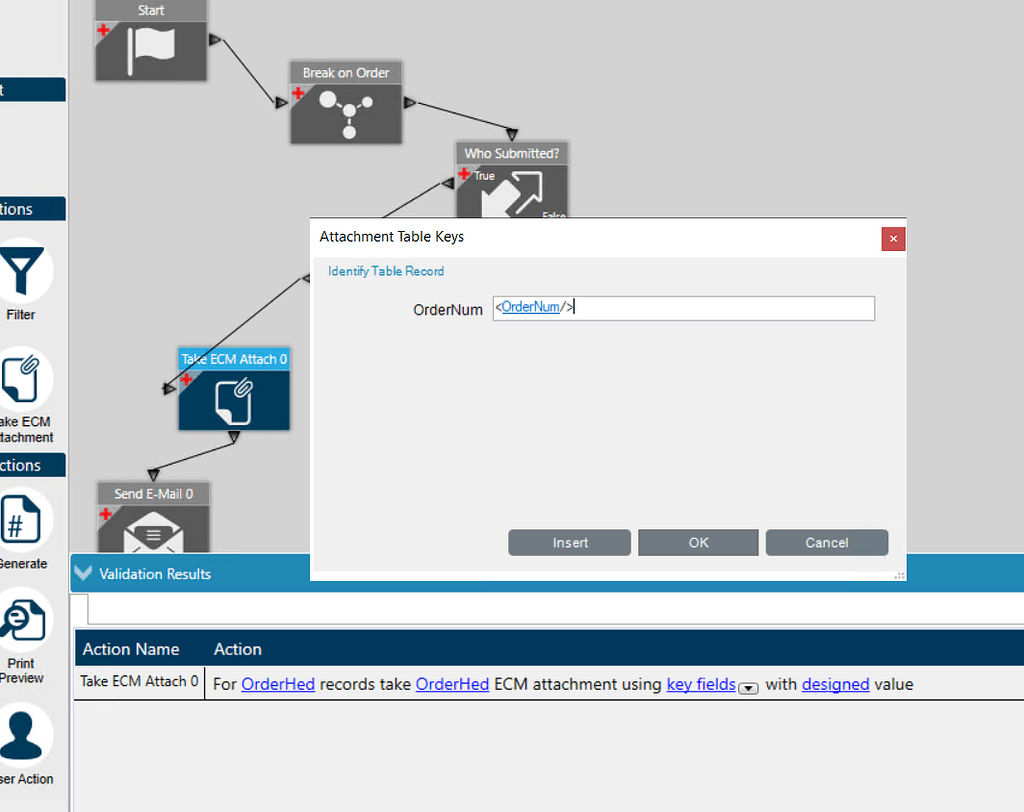Viewport: 1024px width, 812px height.
Task: Click the Who Submitted? decision node icon
Action: click(x=513, y=192)
